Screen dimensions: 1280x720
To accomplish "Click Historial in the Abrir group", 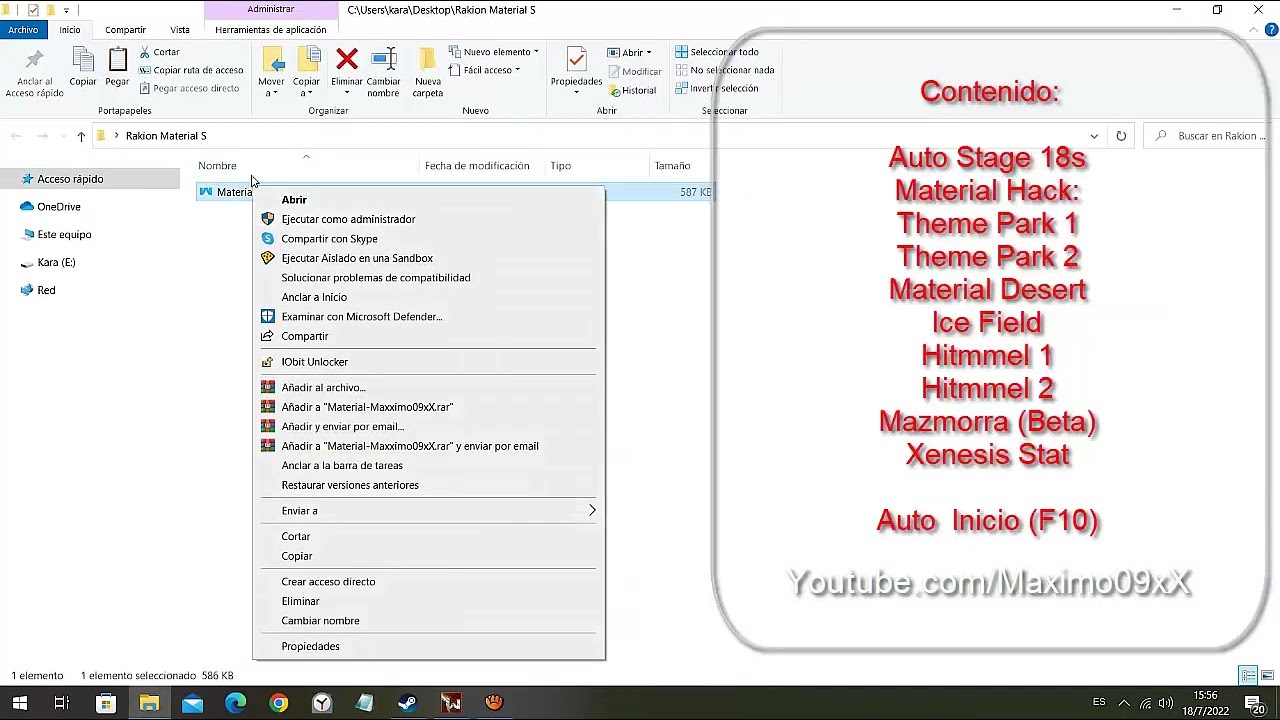I will tap(632, 90).
